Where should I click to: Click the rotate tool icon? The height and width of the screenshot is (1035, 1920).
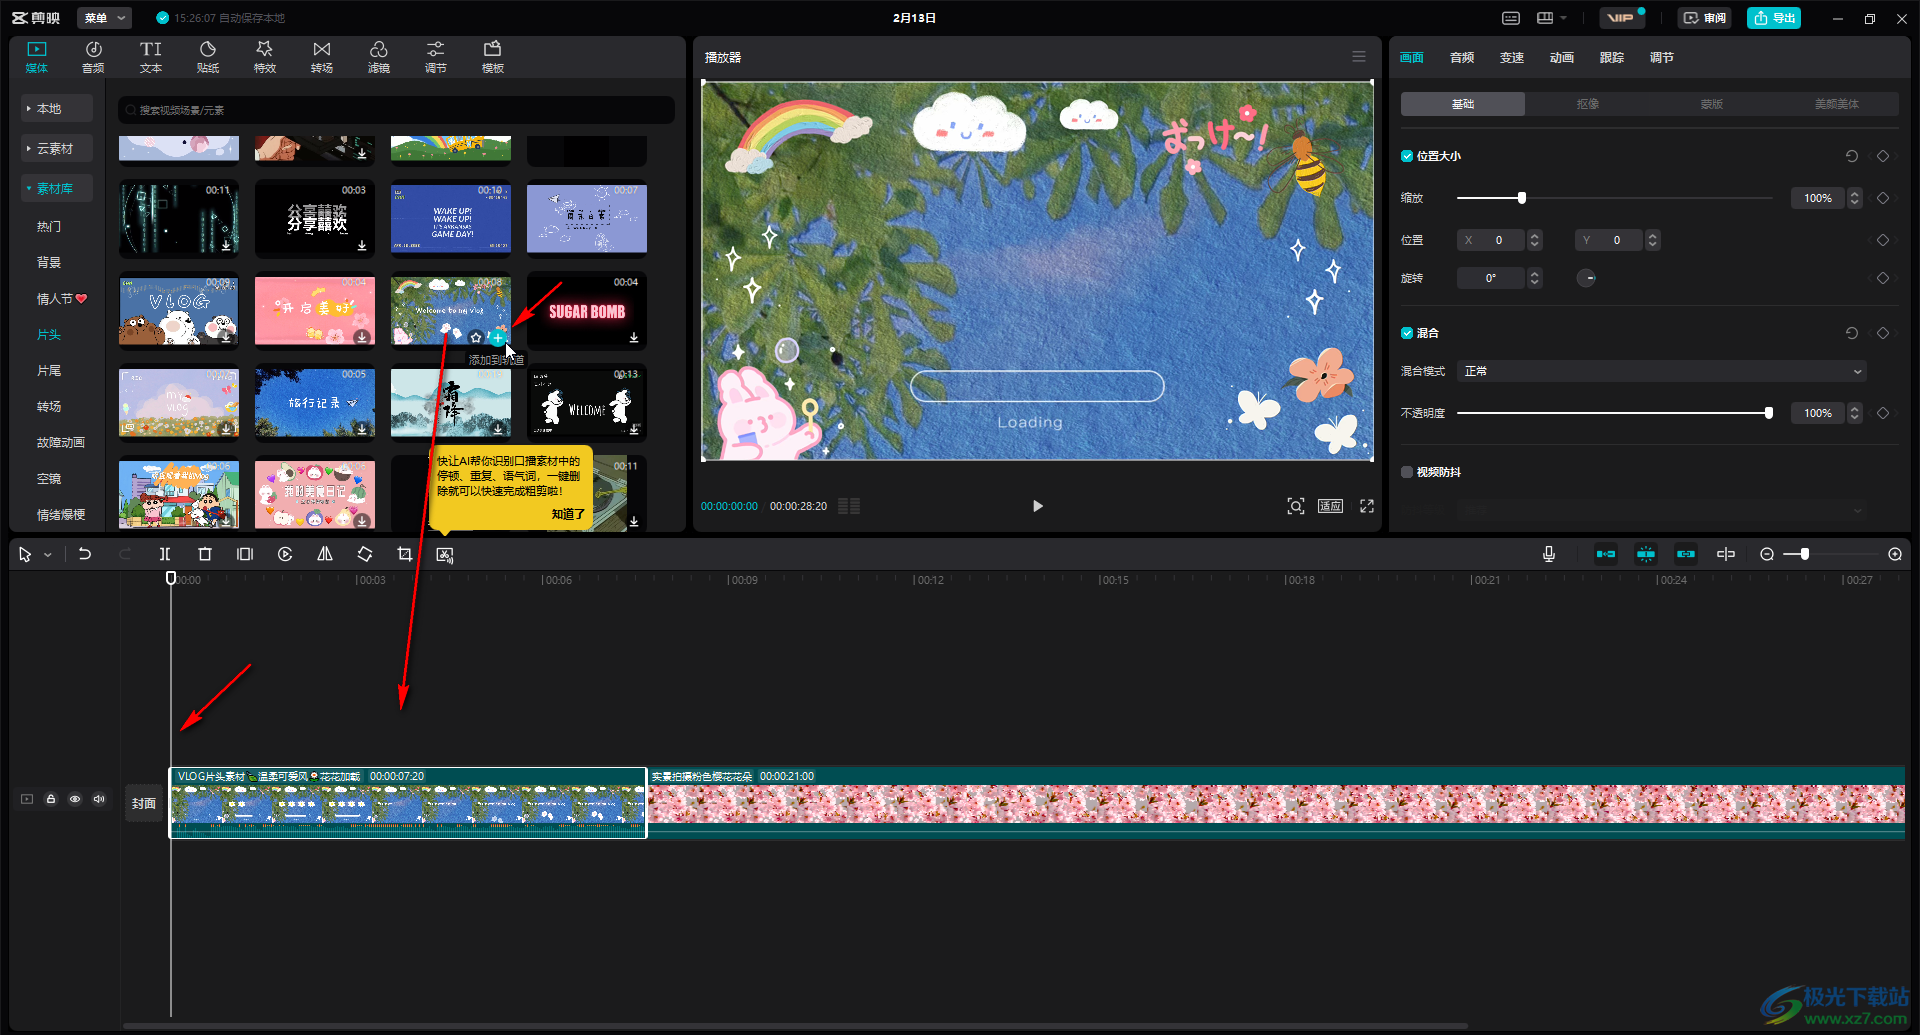[x=365, y=554]
